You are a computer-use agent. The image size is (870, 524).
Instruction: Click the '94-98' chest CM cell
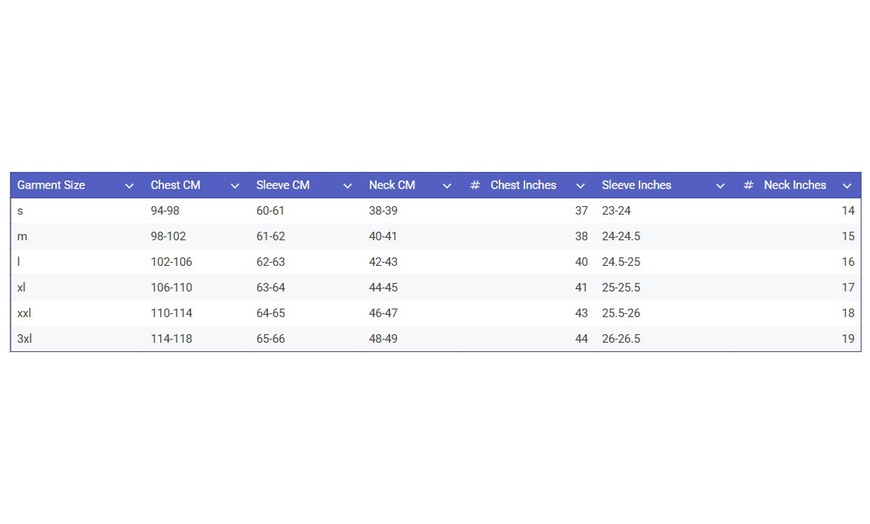165,211
